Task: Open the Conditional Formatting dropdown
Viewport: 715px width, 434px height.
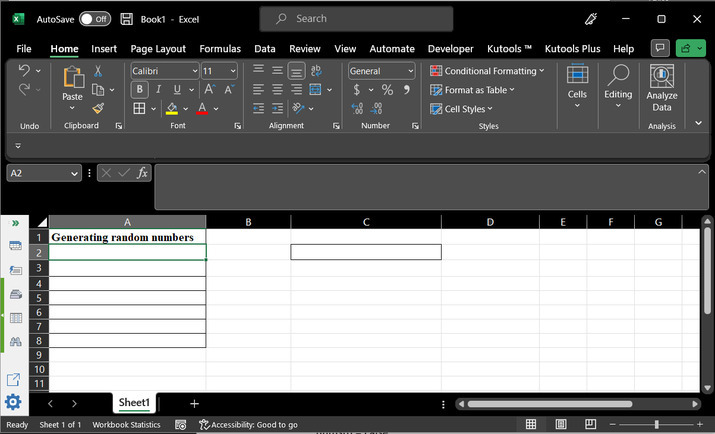Action: [x=487, y=71]
